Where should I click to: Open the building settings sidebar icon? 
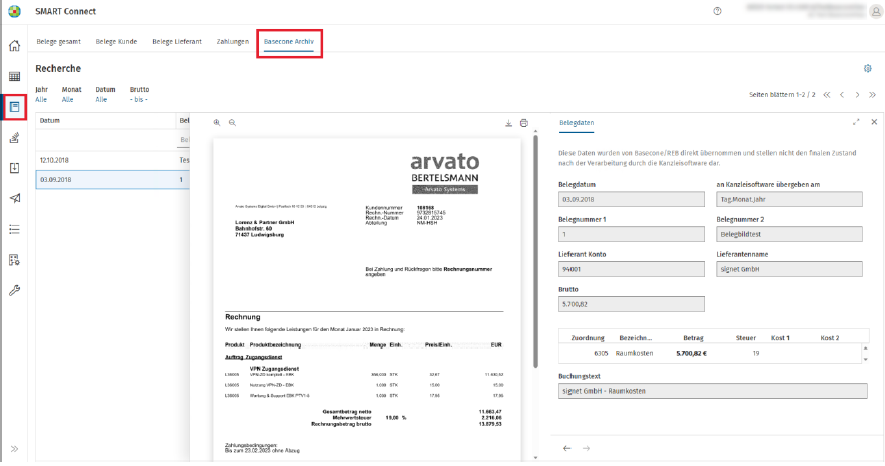coord(15,260)
